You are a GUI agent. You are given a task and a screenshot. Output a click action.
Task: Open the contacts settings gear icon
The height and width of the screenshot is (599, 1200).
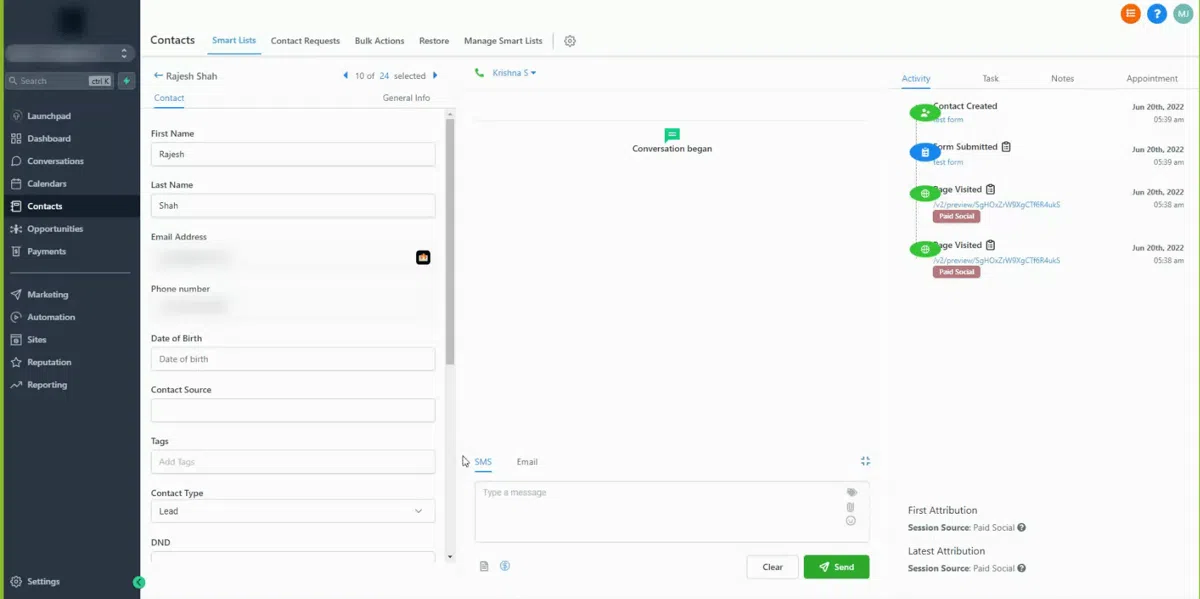click(570, 41)
